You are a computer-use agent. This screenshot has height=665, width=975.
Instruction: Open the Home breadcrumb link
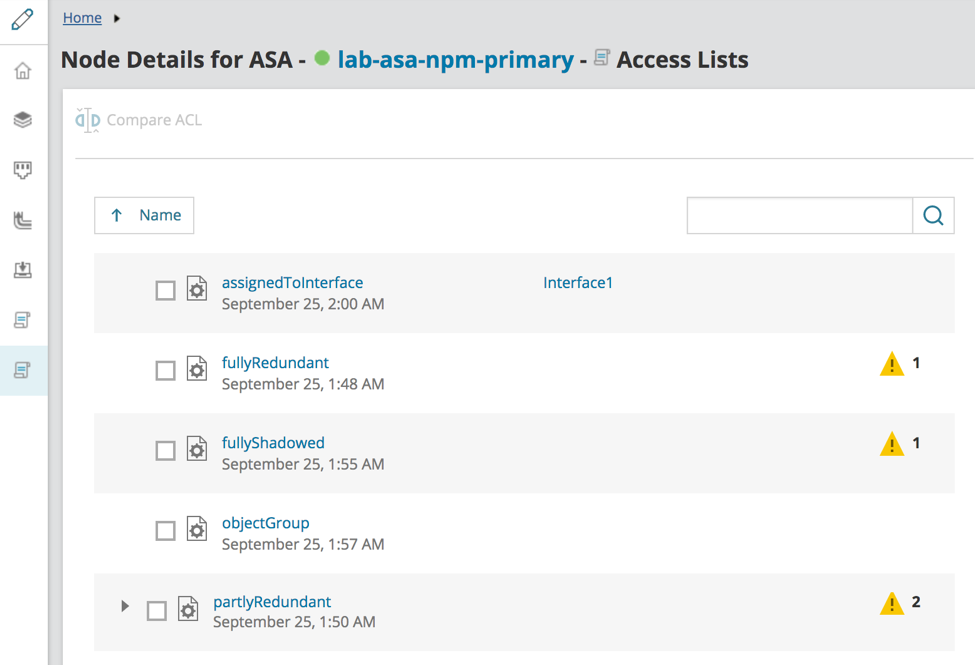[x=82, y=18]
